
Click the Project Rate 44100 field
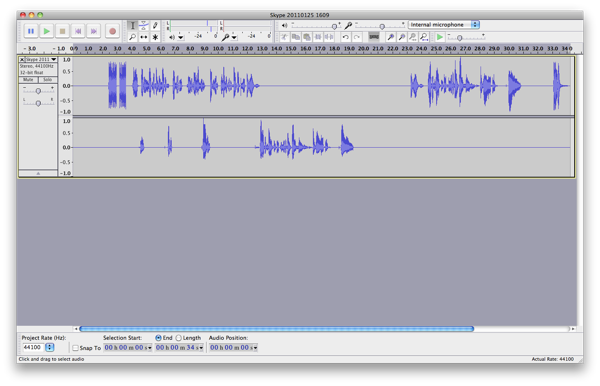tap(33, 347)
